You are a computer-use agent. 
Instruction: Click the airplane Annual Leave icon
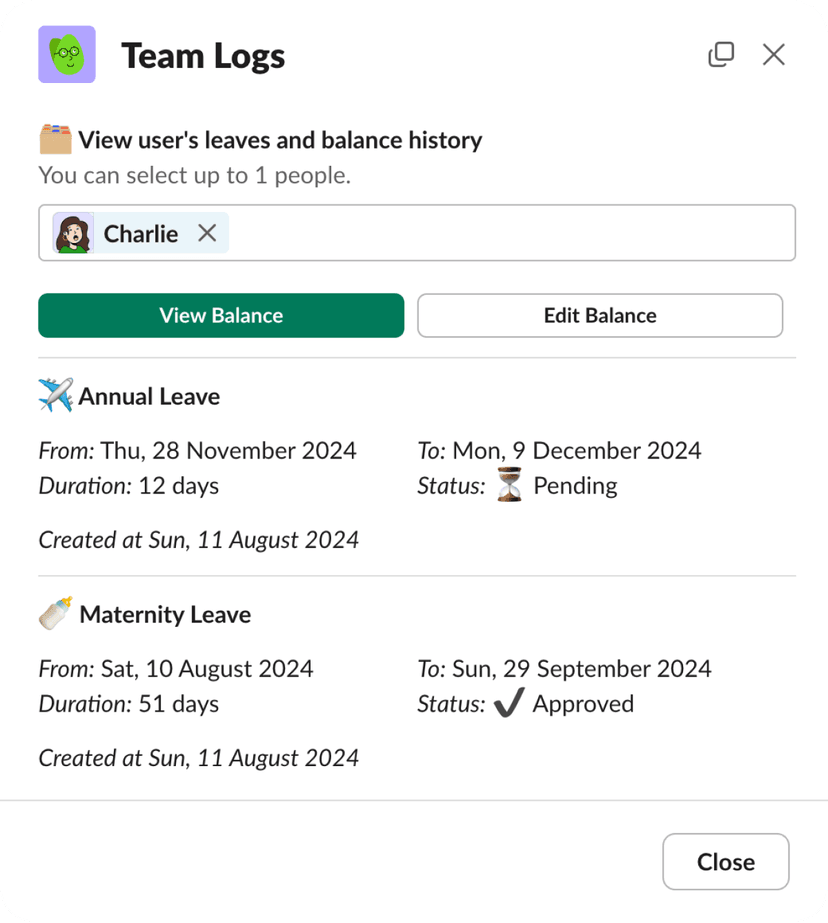(56, 396)
